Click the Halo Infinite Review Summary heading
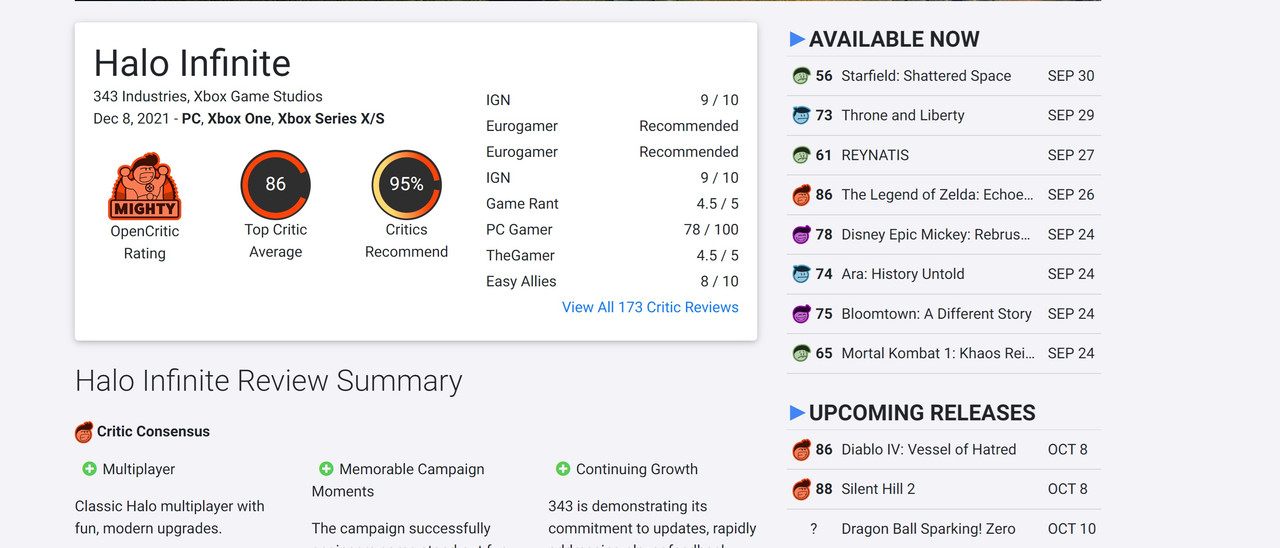 coord(269,381)
